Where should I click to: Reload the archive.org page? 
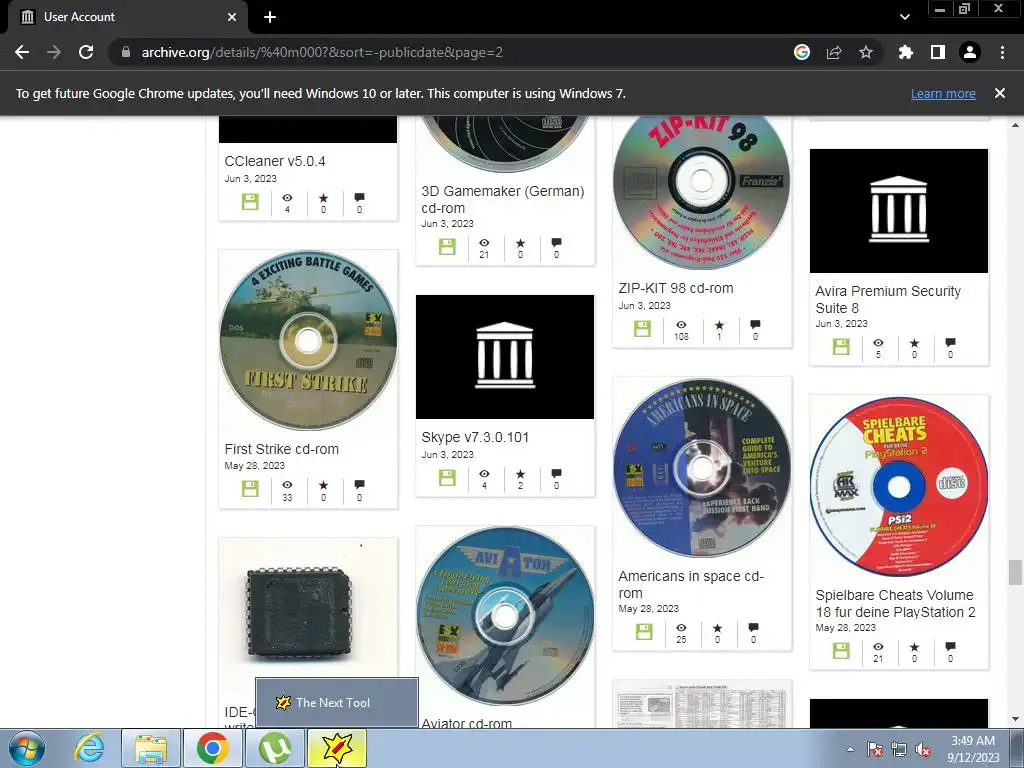86,52
